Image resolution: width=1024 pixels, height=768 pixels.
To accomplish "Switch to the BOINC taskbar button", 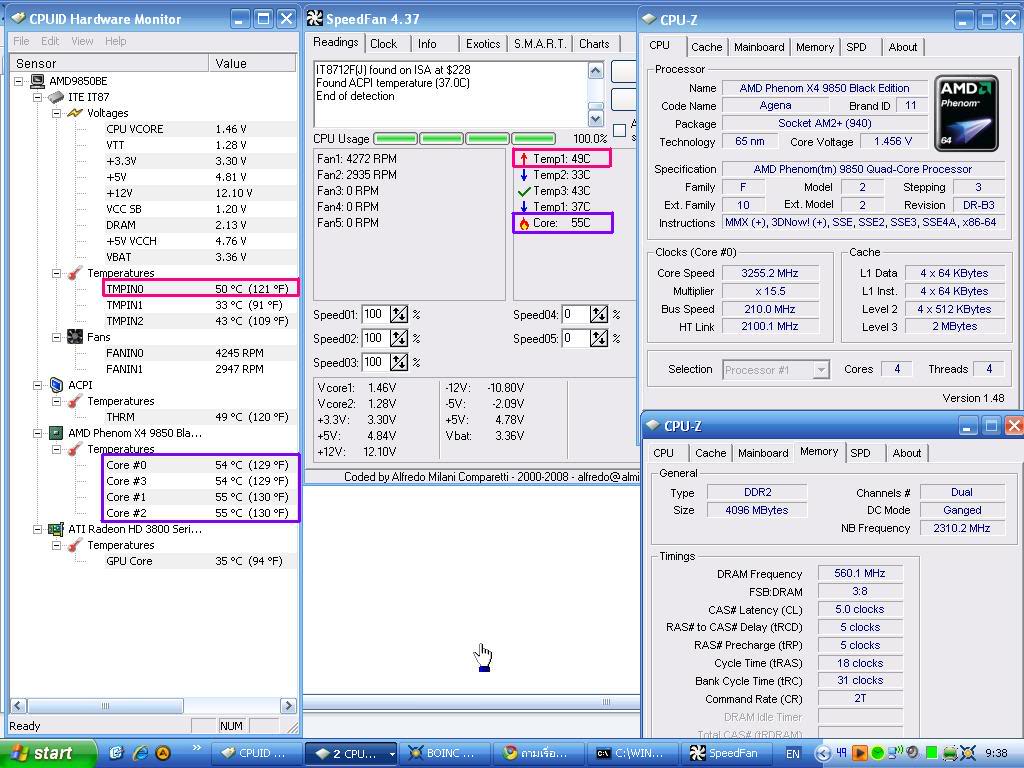I will click(x=443, y=754).
